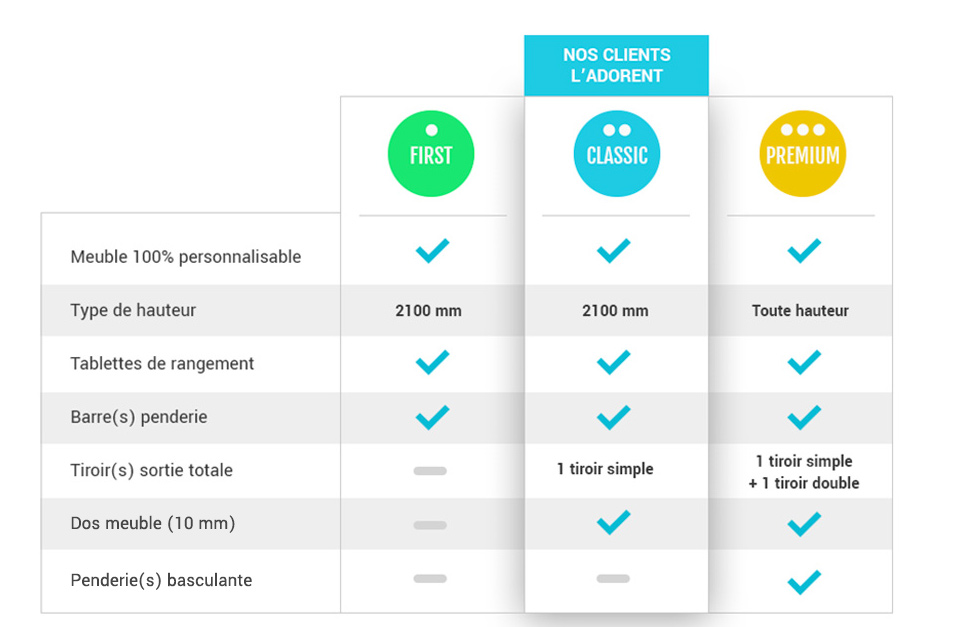
Task: Click the 'Penderie(s) basculante' feature label
Action: pos(161,580)
